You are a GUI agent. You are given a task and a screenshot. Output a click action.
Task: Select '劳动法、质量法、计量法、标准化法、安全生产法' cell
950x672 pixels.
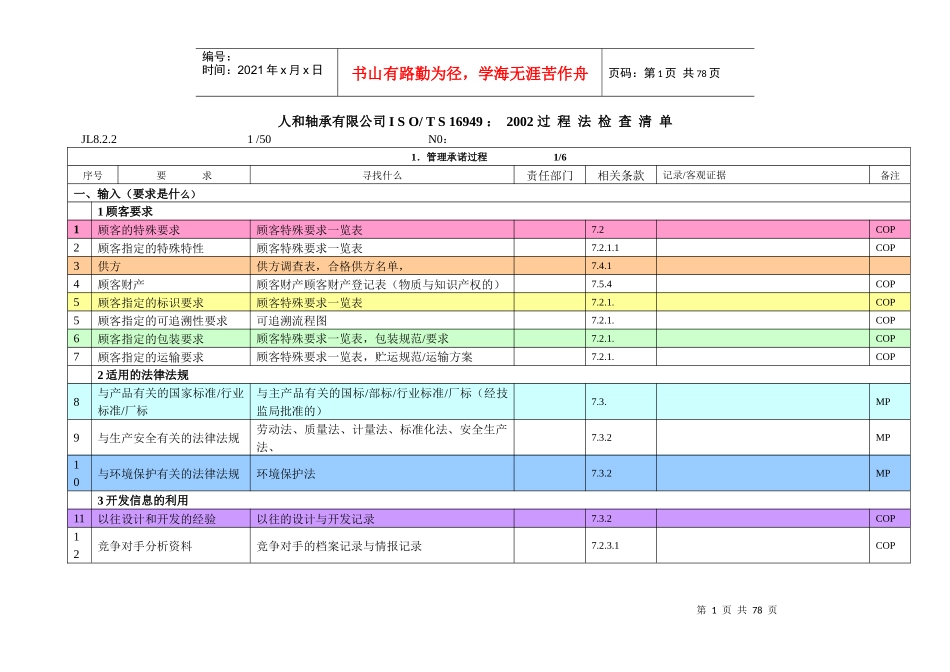click(x=382, y=437)
